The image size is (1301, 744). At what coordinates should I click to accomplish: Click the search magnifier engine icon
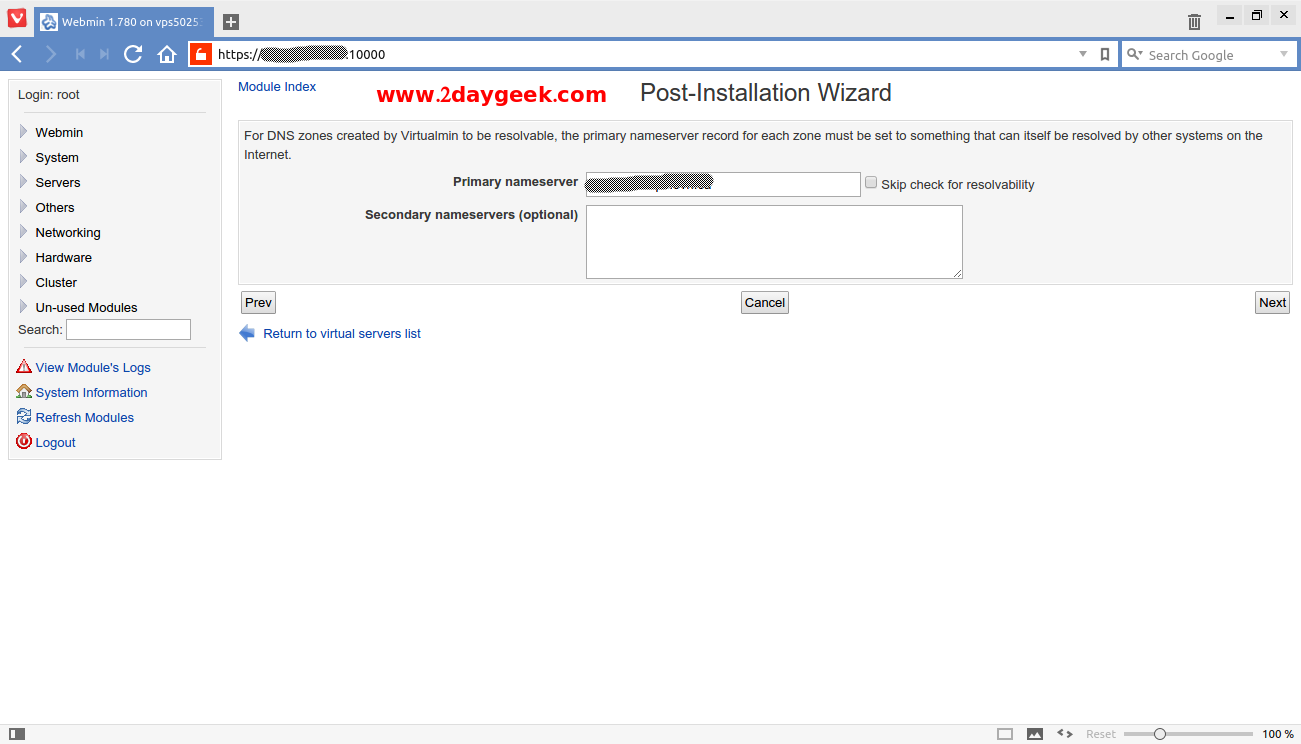tap(1134, 54)
